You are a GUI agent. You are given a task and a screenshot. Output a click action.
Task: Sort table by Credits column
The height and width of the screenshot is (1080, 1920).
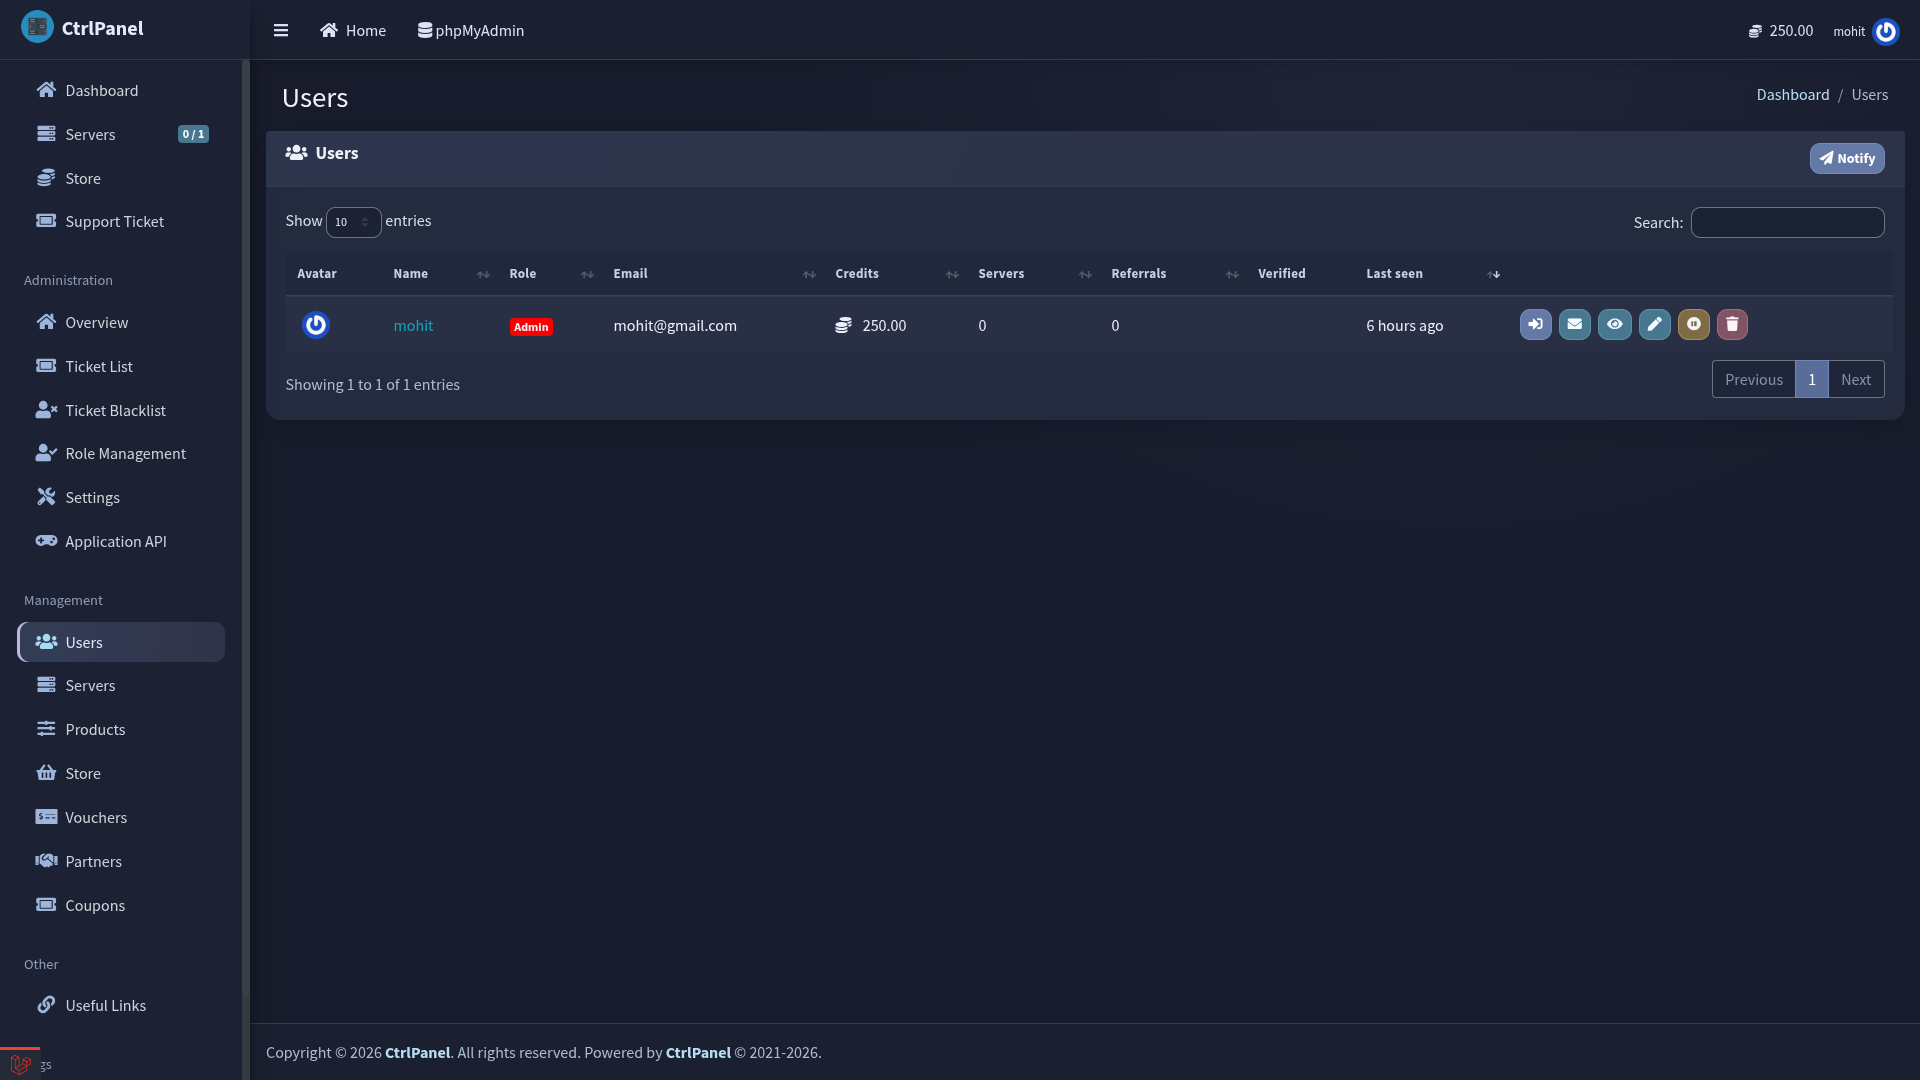897,274
